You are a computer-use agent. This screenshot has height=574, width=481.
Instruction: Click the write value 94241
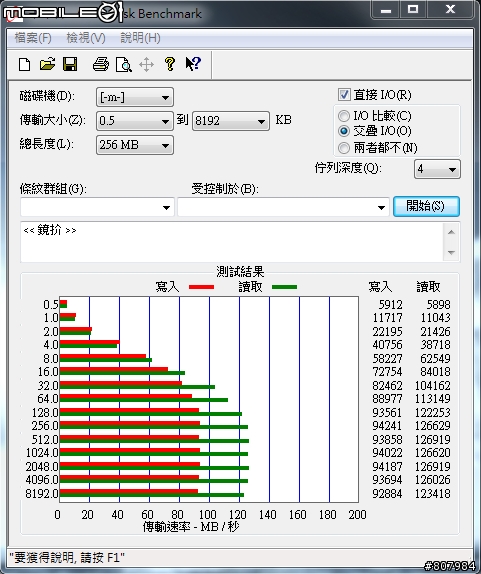click(x=387, y=426)
